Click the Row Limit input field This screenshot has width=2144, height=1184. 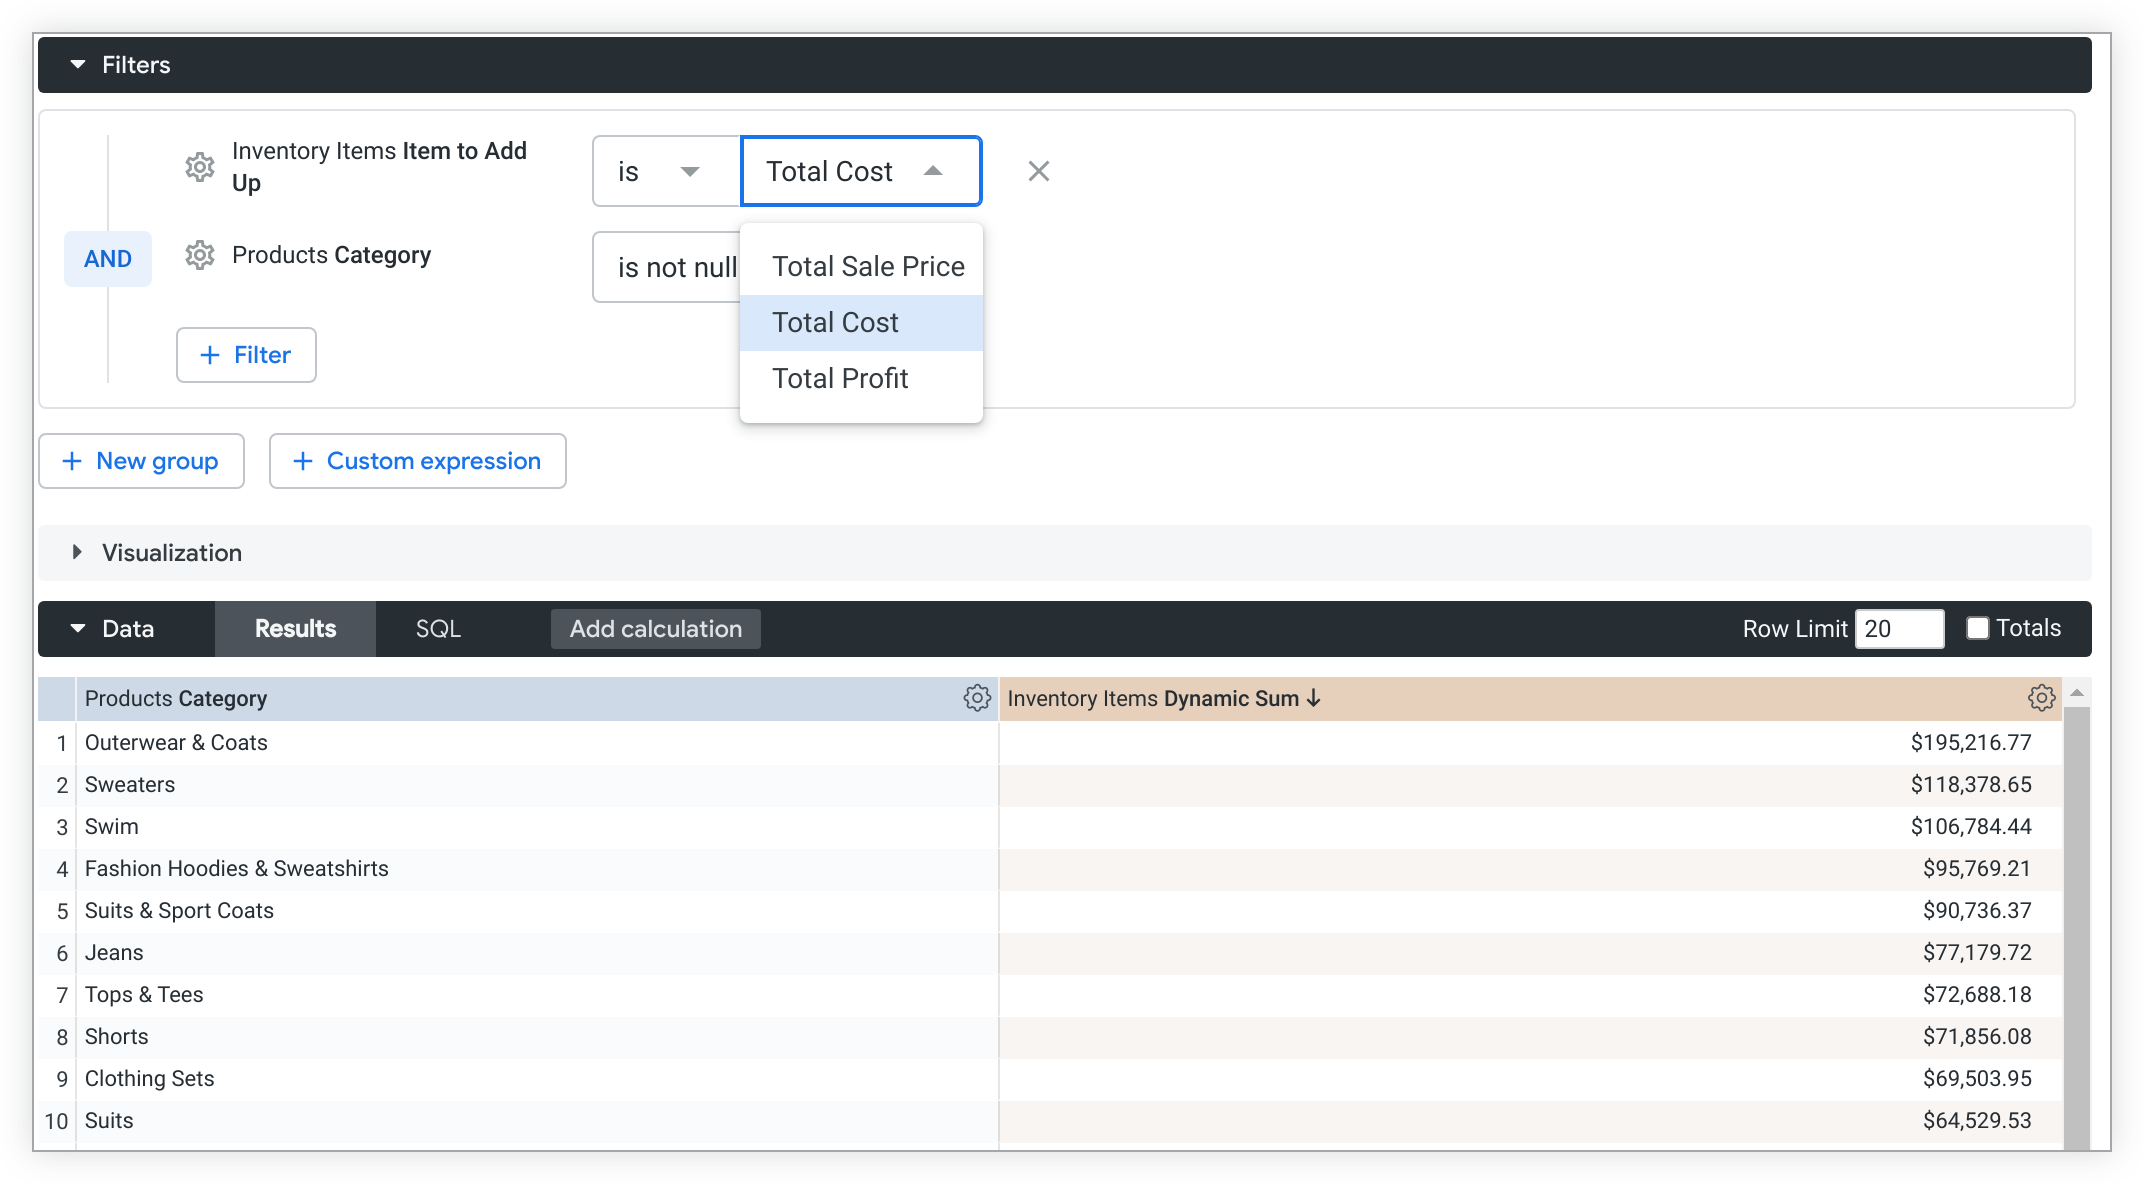tap(1898, 629)
